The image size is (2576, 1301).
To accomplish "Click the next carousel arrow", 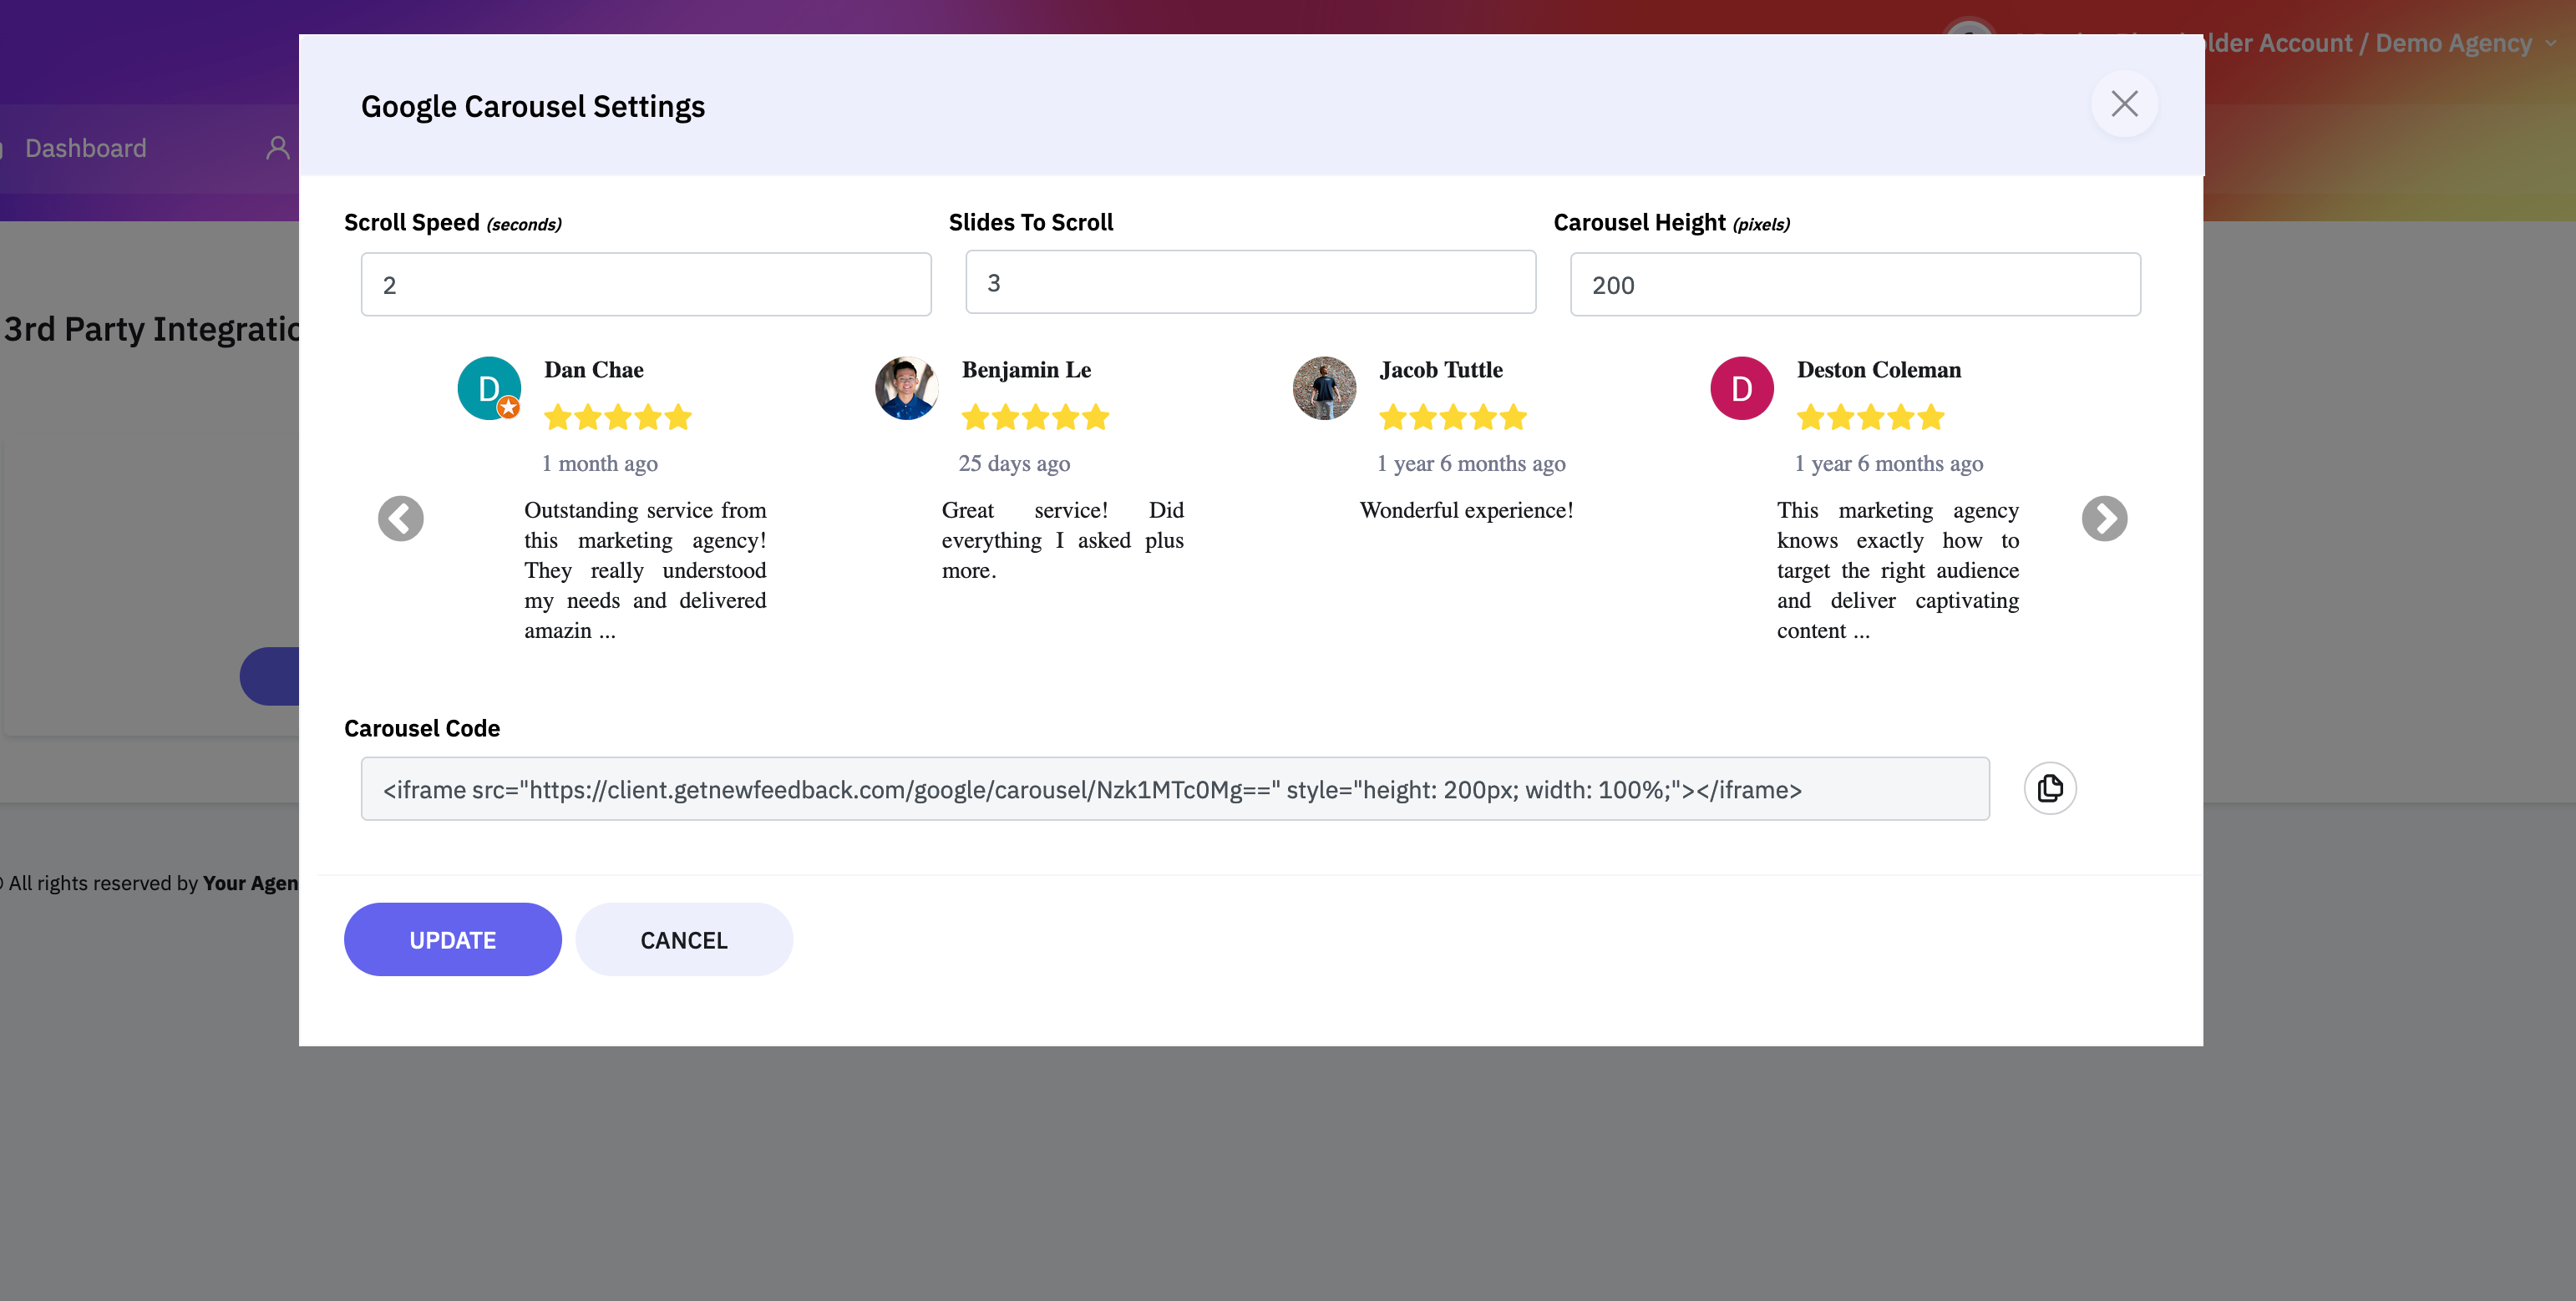I will point(2104,518).
